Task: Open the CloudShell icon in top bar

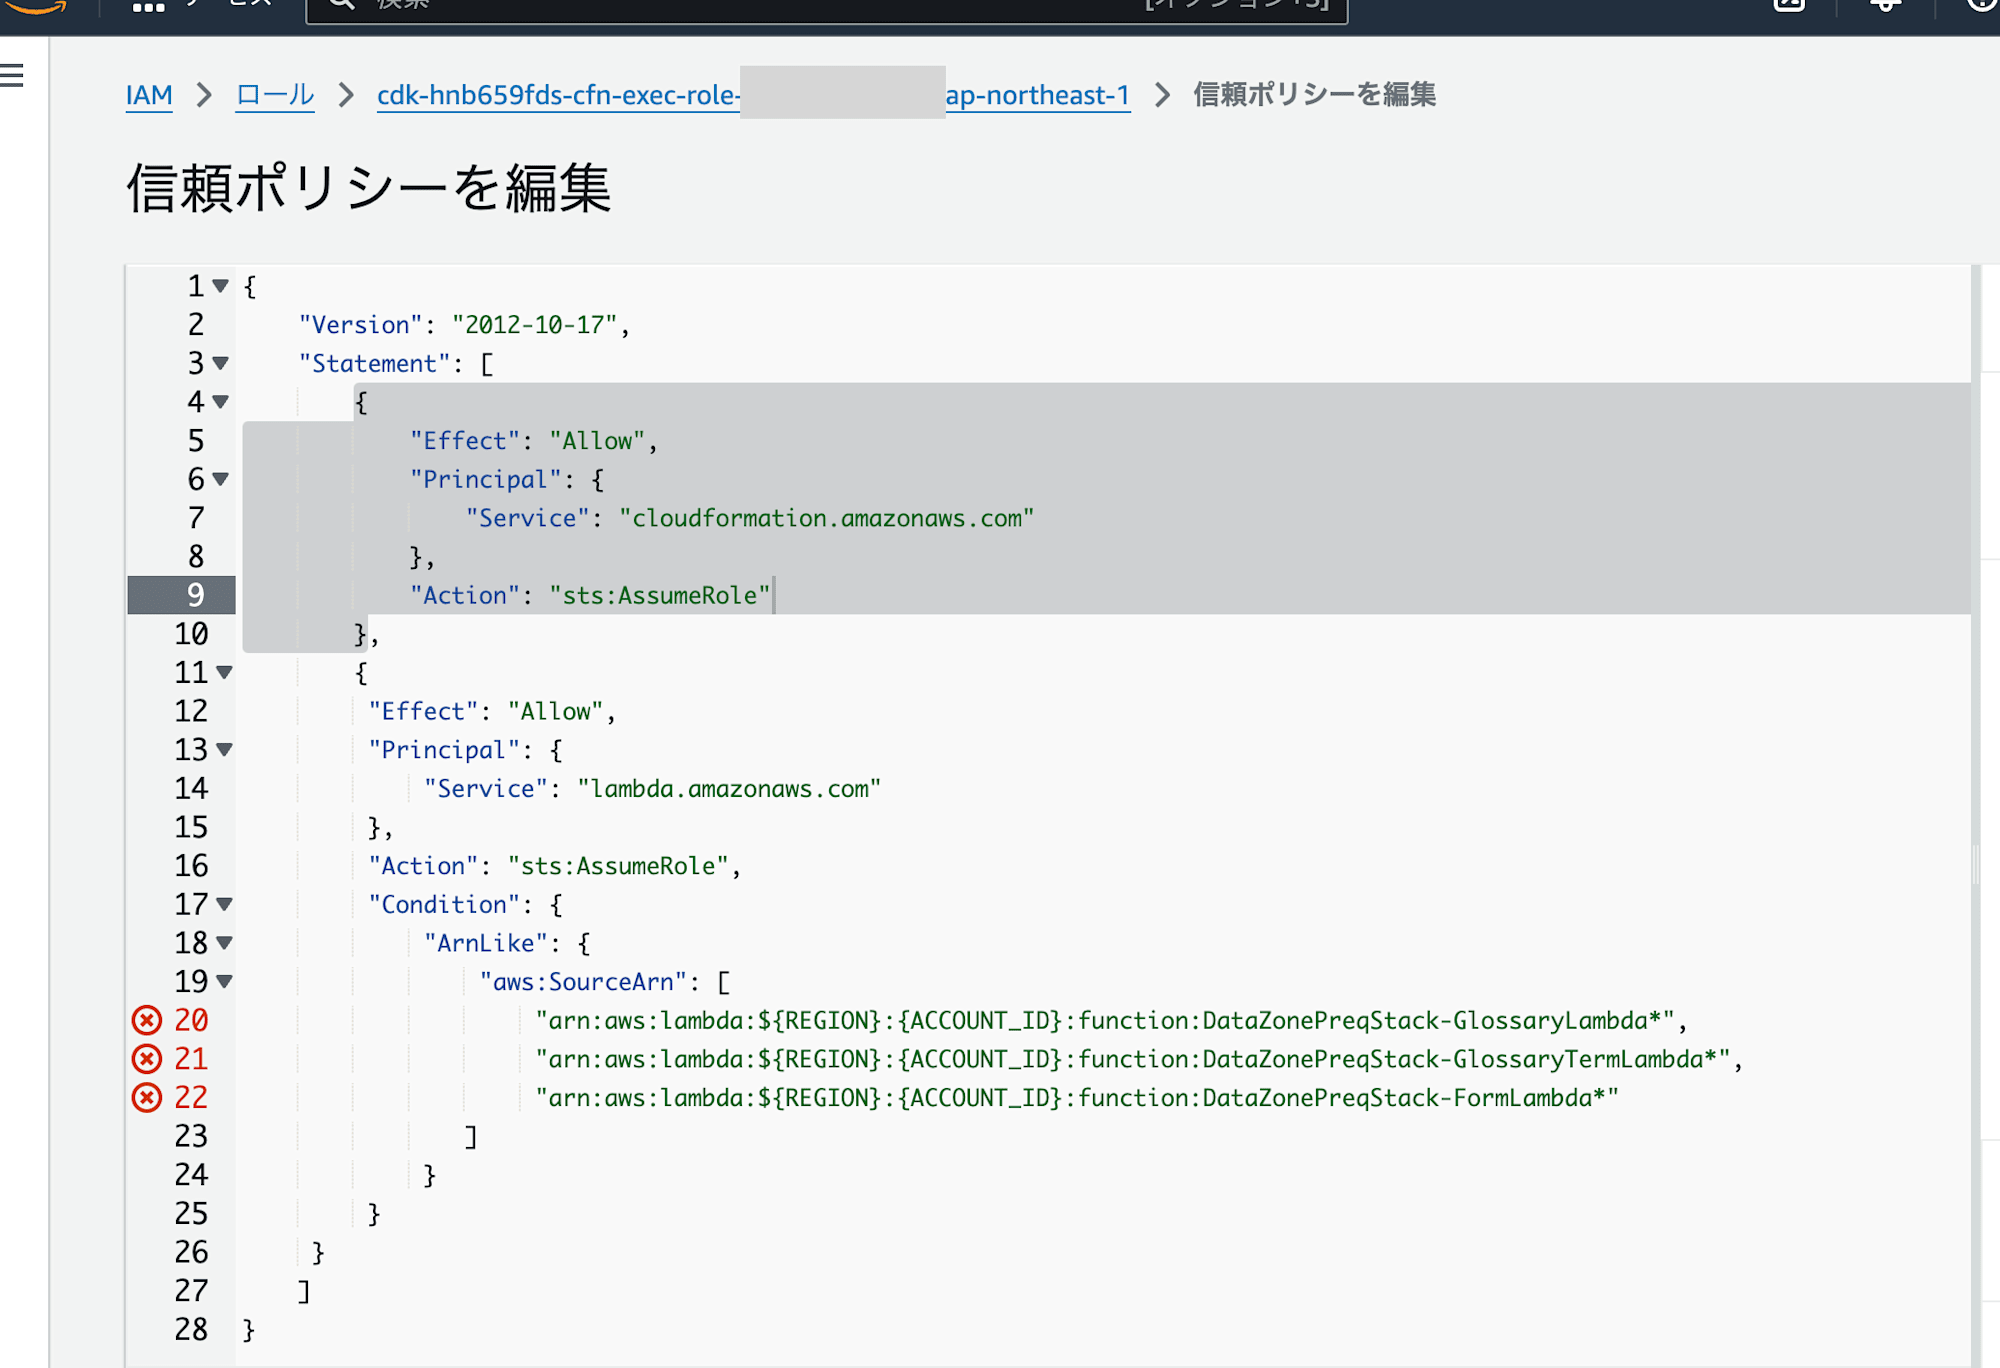Action: coord(1789,4)
